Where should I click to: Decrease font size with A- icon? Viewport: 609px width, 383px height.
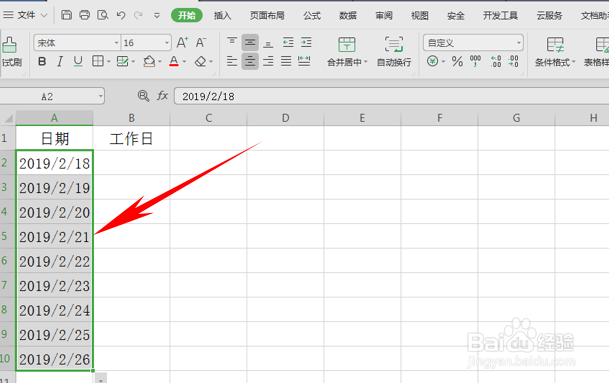click(200, 42)
